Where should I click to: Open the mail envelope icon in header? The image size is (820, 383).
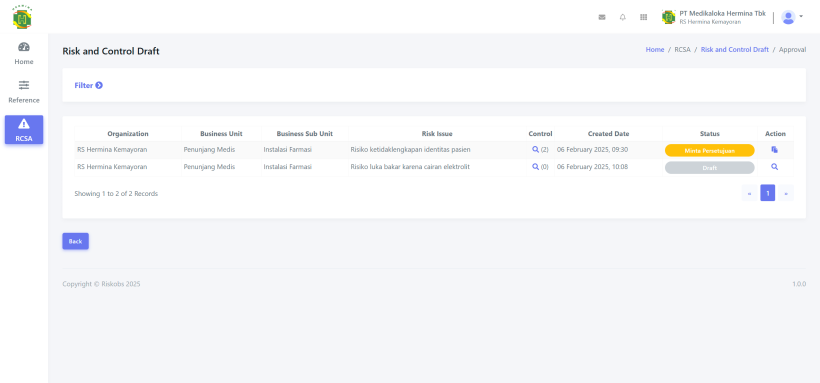(602, 17)
